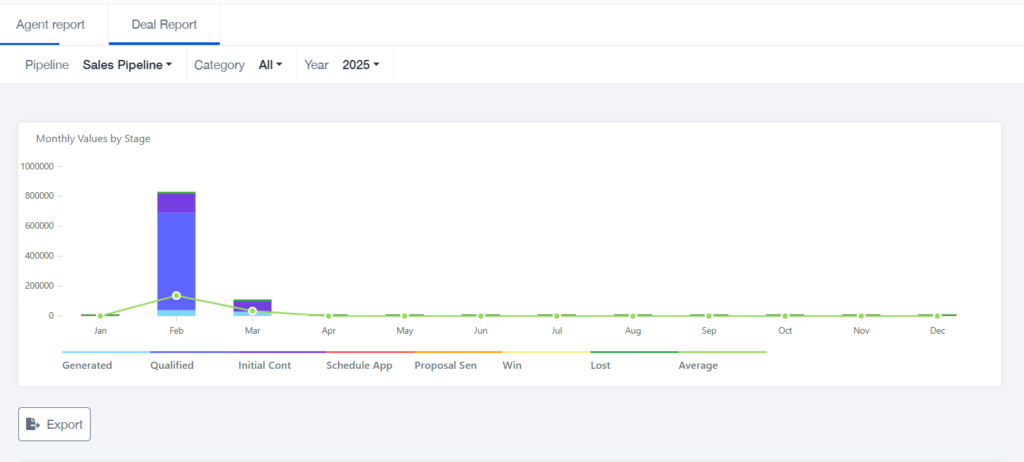Toggle the Win legend series
The height and width of the screenshot is (462, 1024).
[512, 365]
